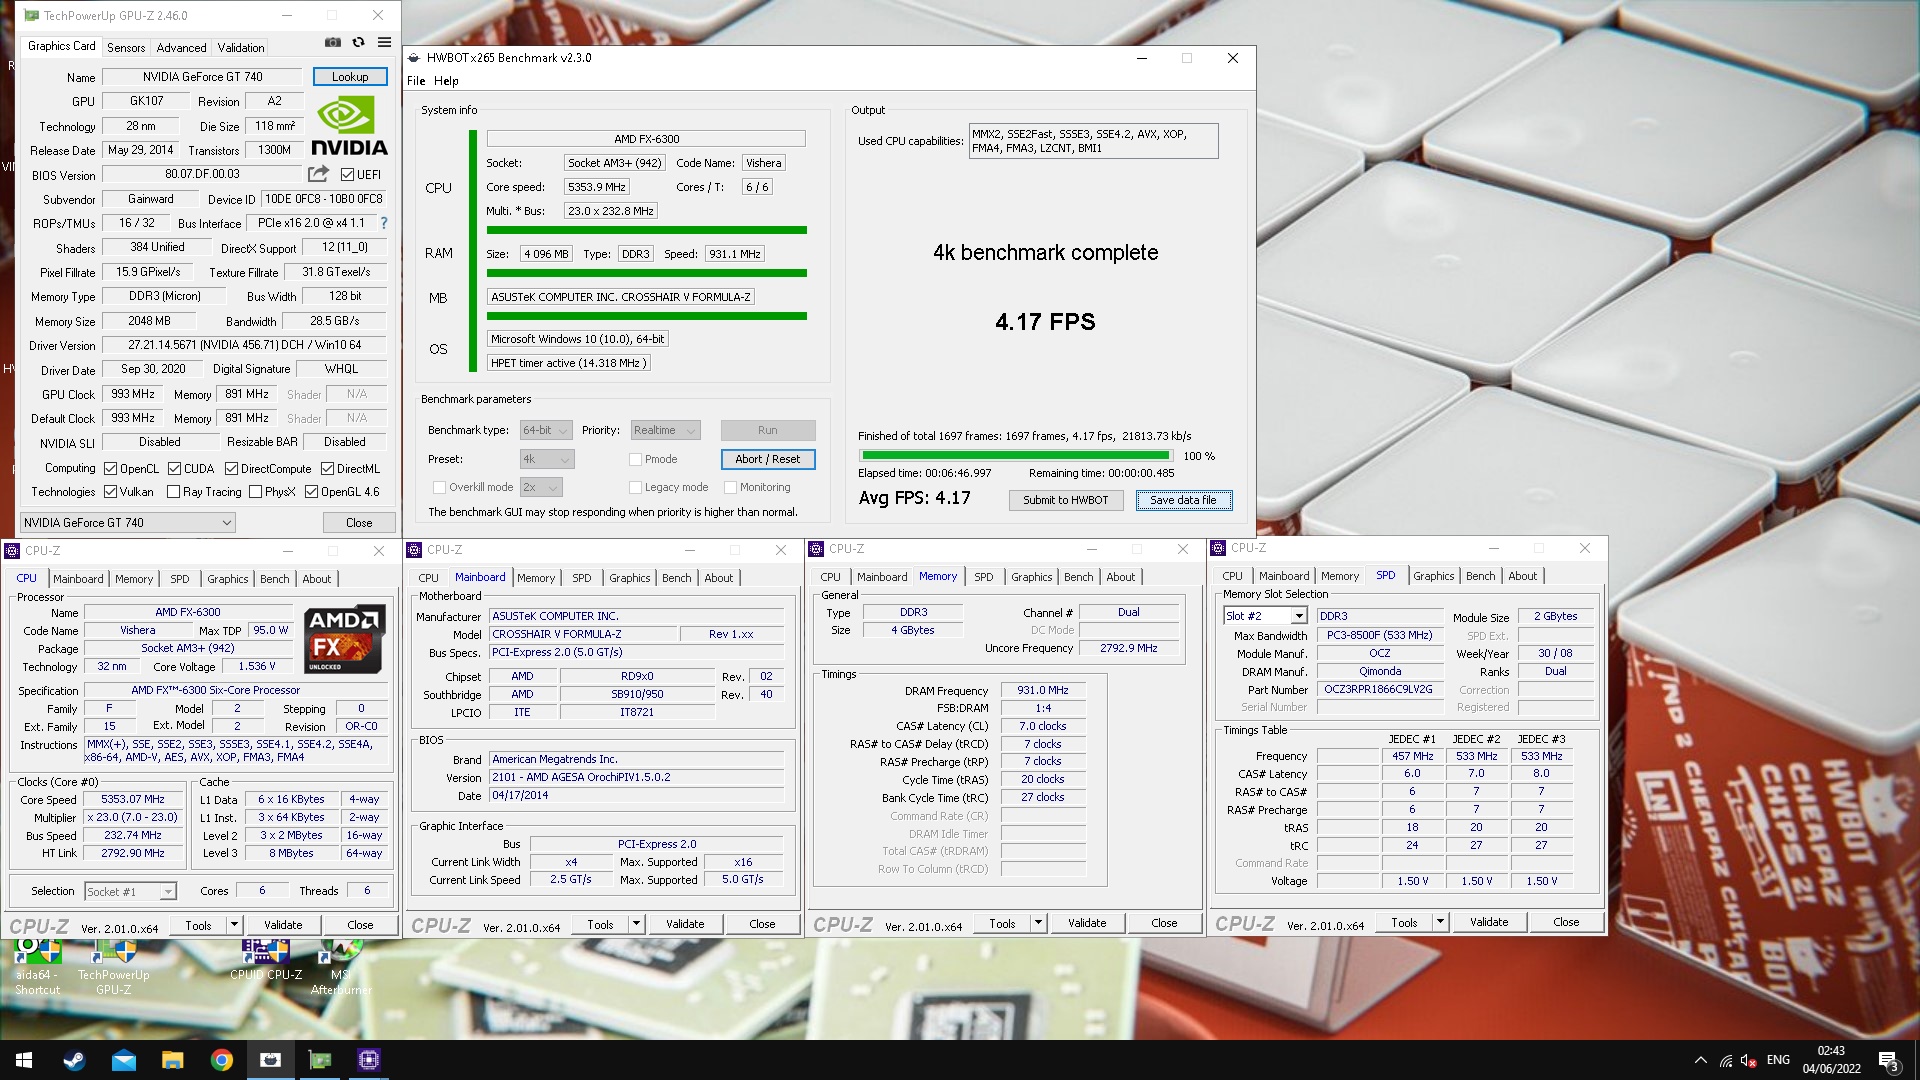Click the Save data file button
The height and width of the screenshot is (1080, 1920).
(x=1183, y=500)
